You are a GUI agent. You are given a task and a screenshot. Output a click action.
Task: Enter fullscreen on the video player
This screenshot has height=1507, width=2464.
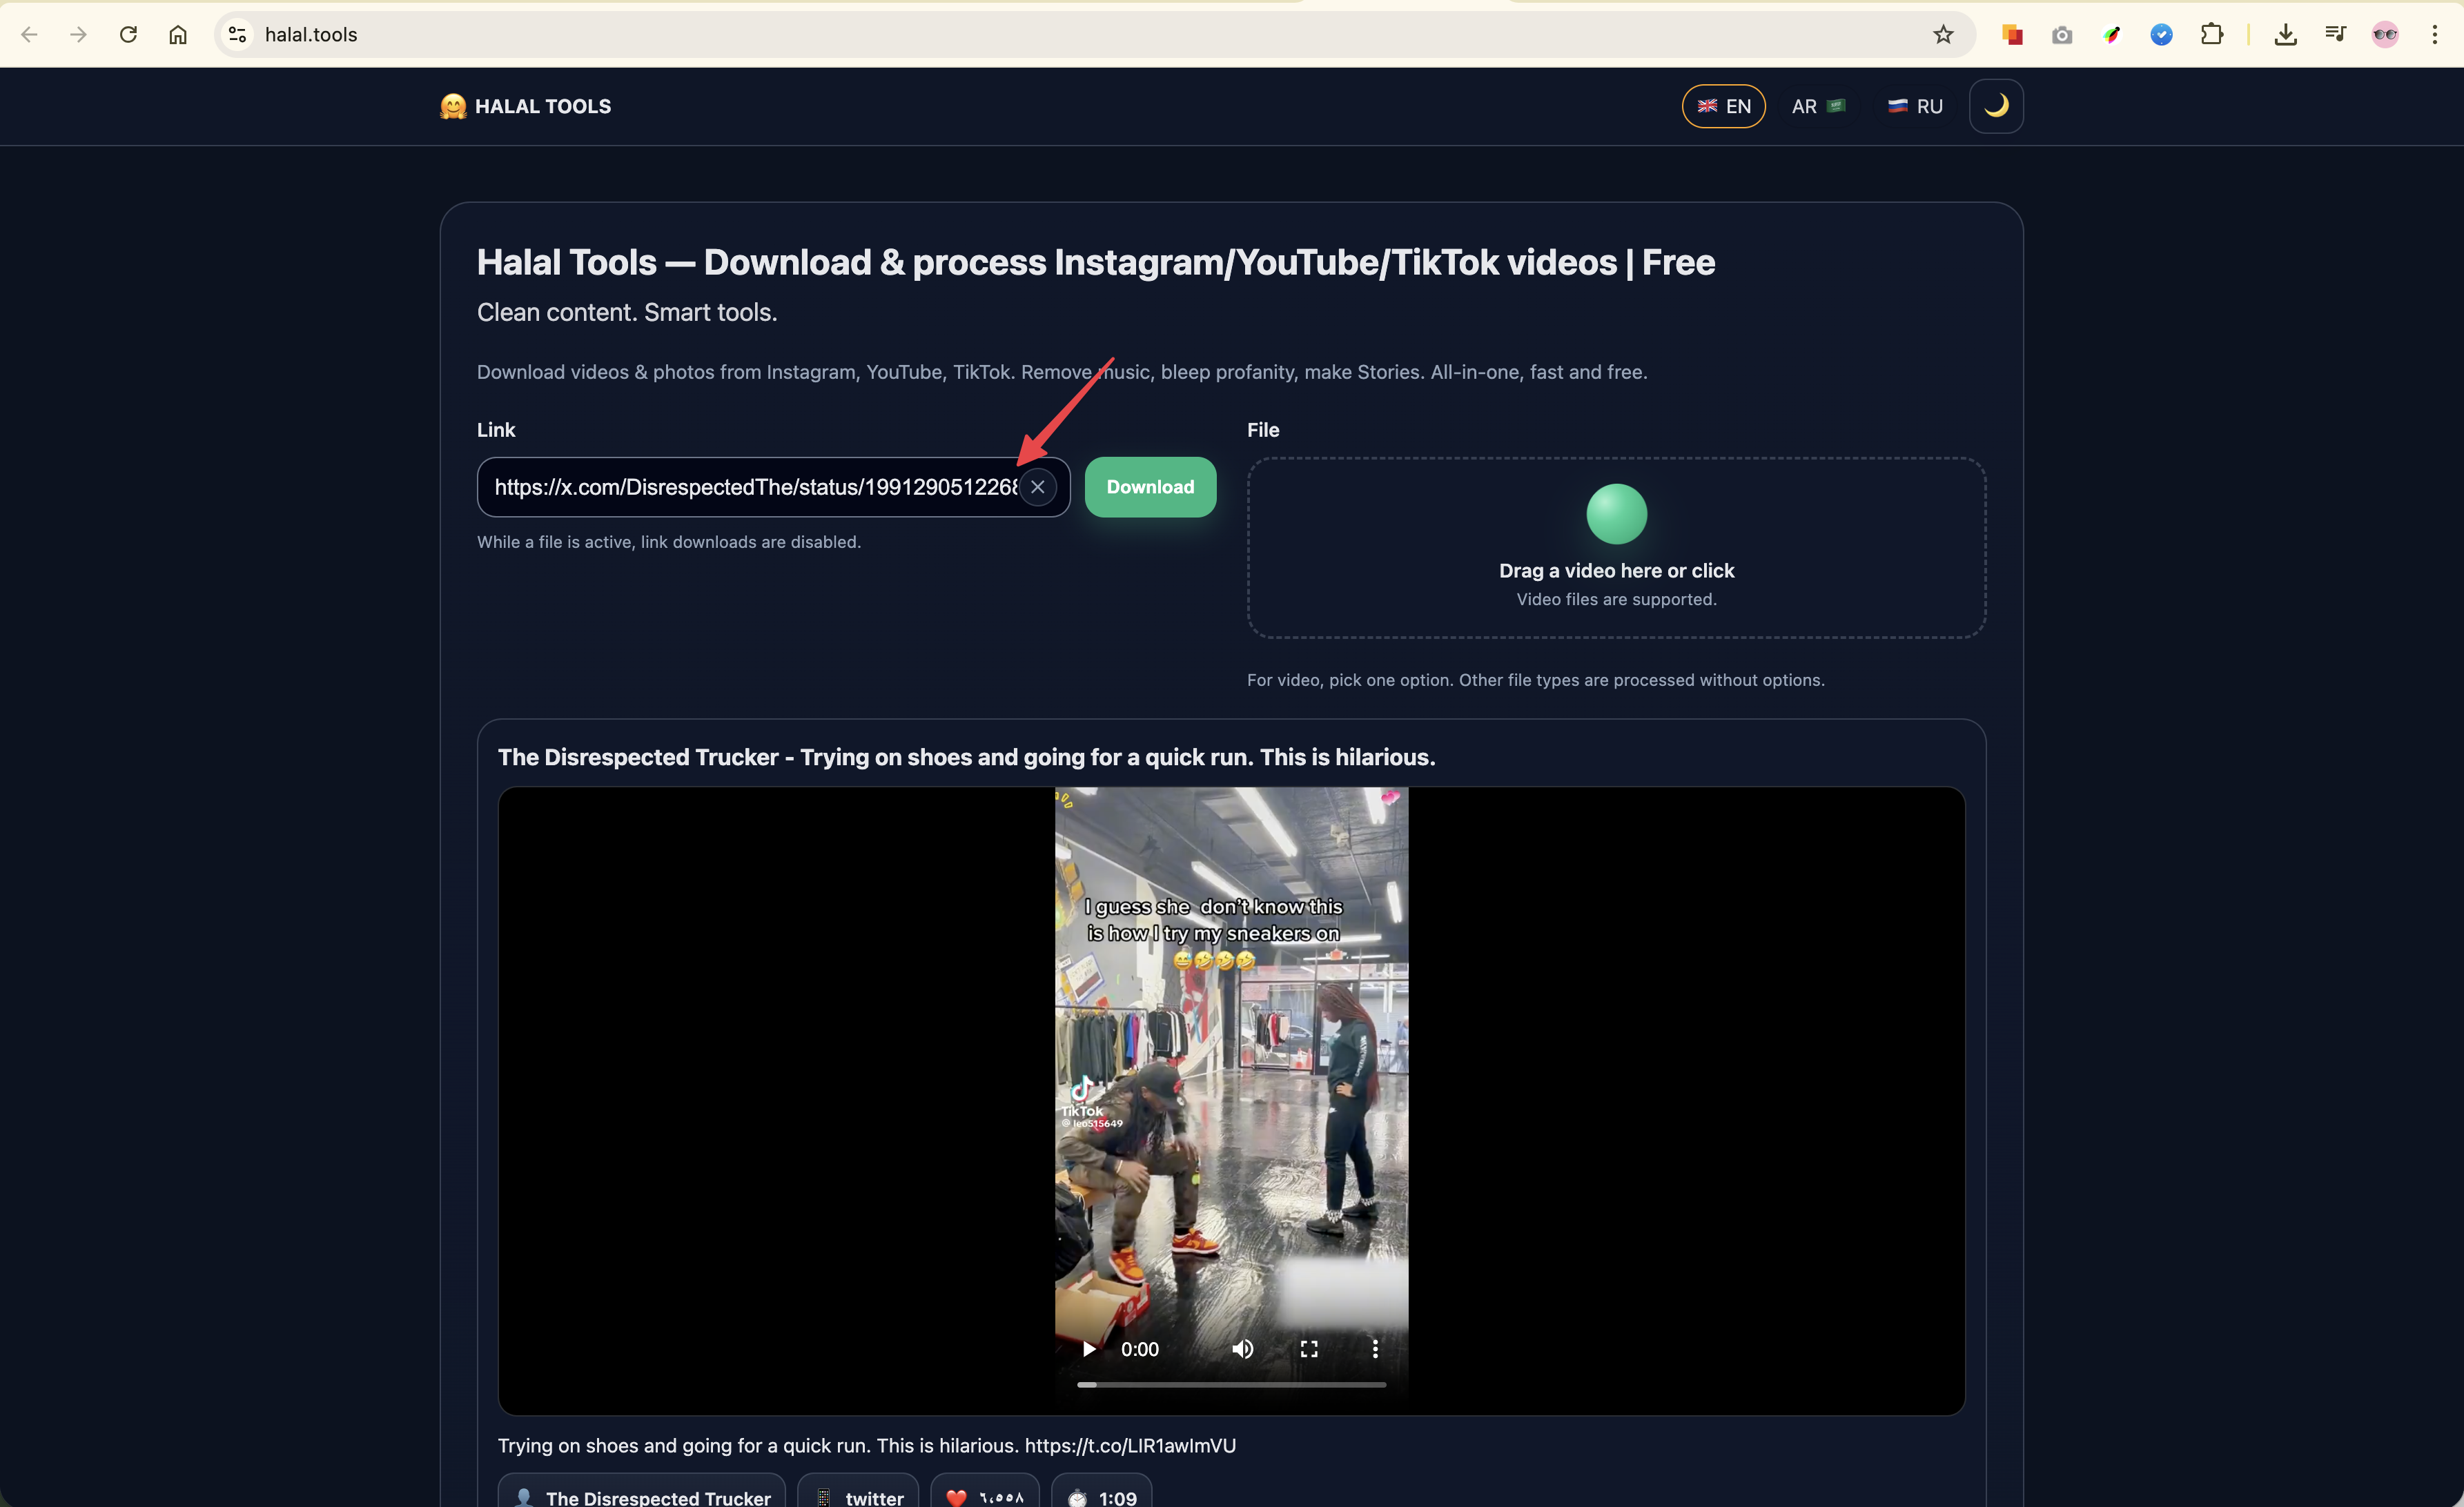[1308, 1349]
